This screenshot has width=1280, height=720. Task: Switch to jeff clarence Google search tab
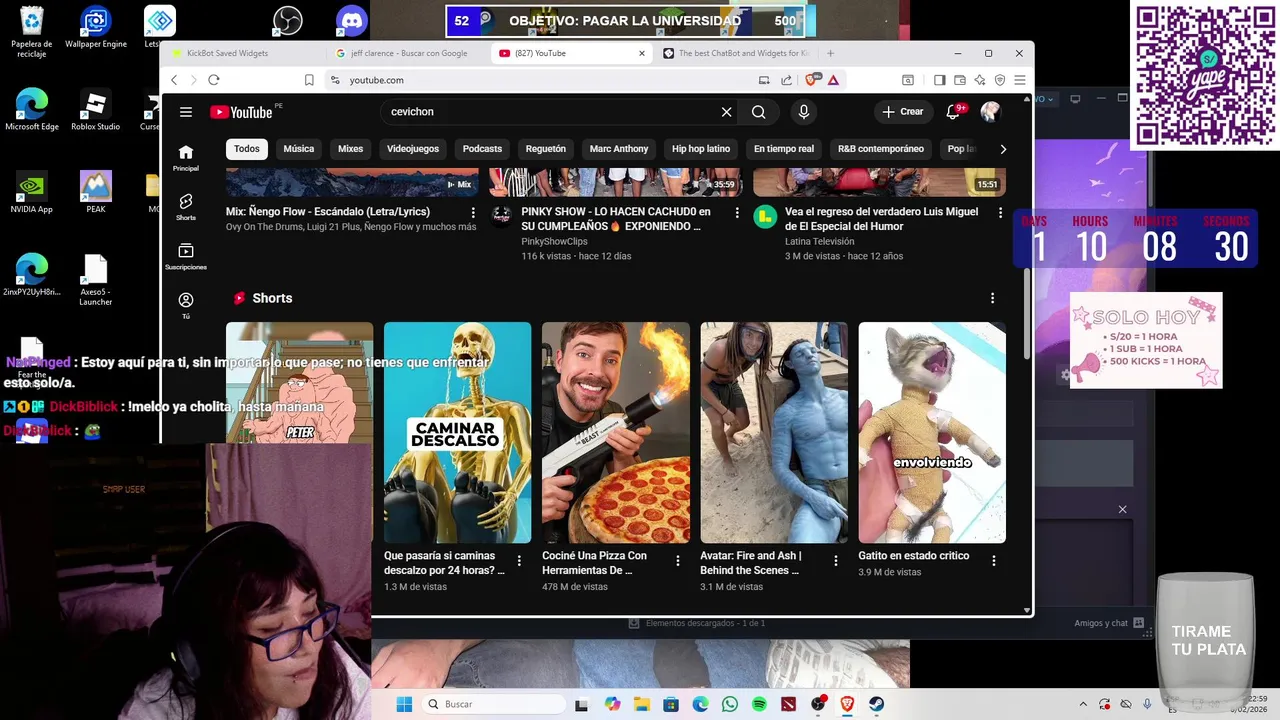point(409,53)
